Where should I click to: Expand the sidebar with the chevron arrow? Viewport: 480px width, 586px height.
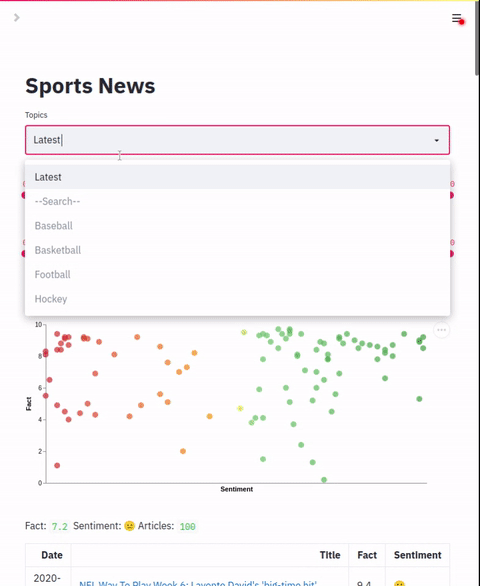(16, 18)
